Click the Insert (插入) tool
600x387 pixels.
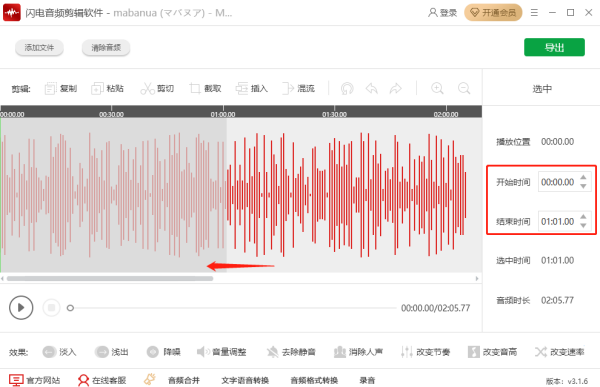(251, 88)
